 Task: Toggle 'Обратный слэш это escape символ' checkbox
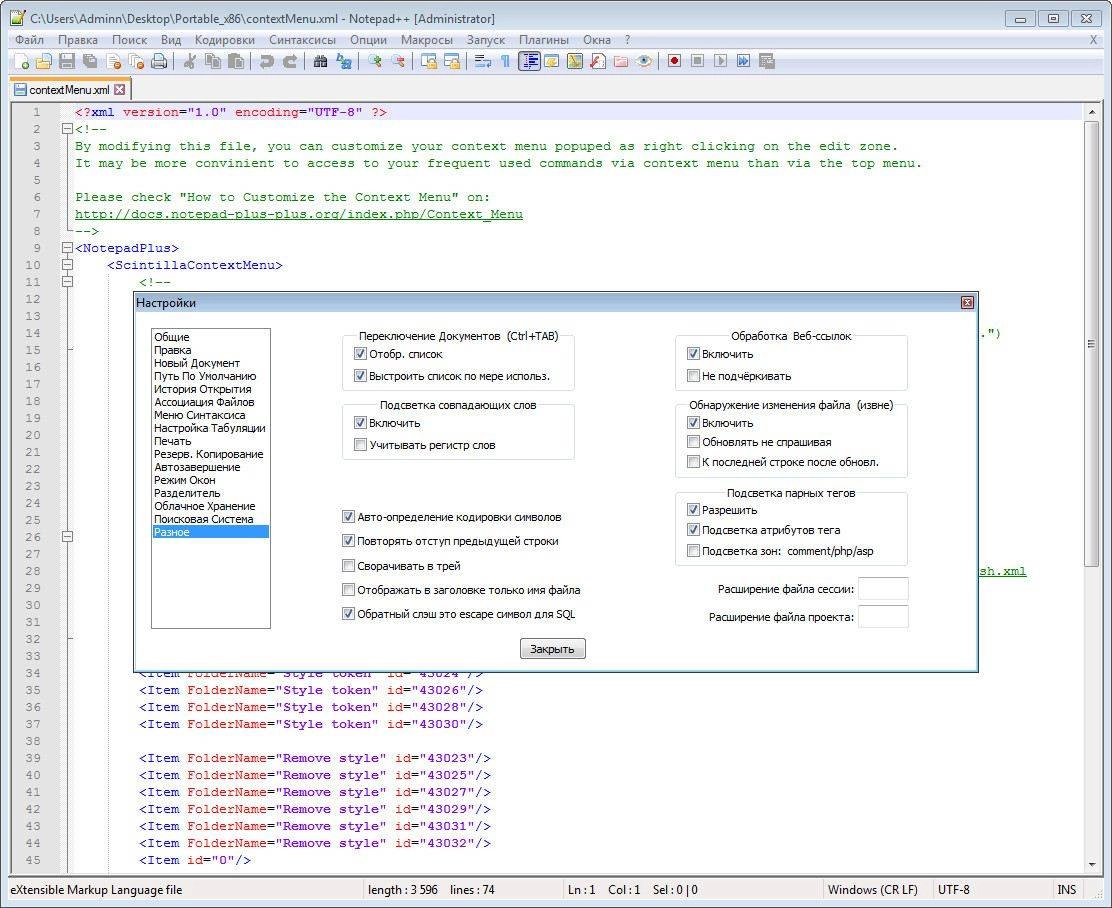(348, 614)
